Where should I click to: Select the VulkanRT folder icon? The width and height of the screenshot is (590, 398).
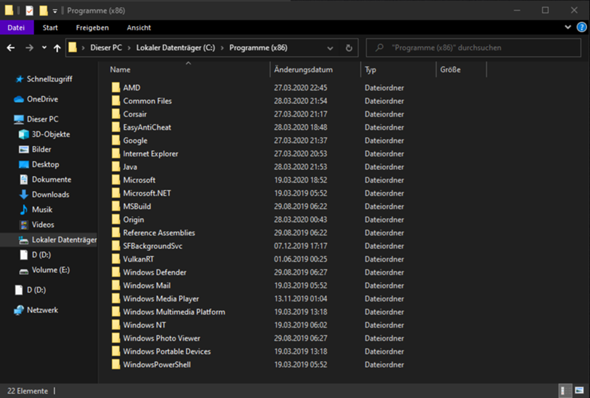[116, 258]
